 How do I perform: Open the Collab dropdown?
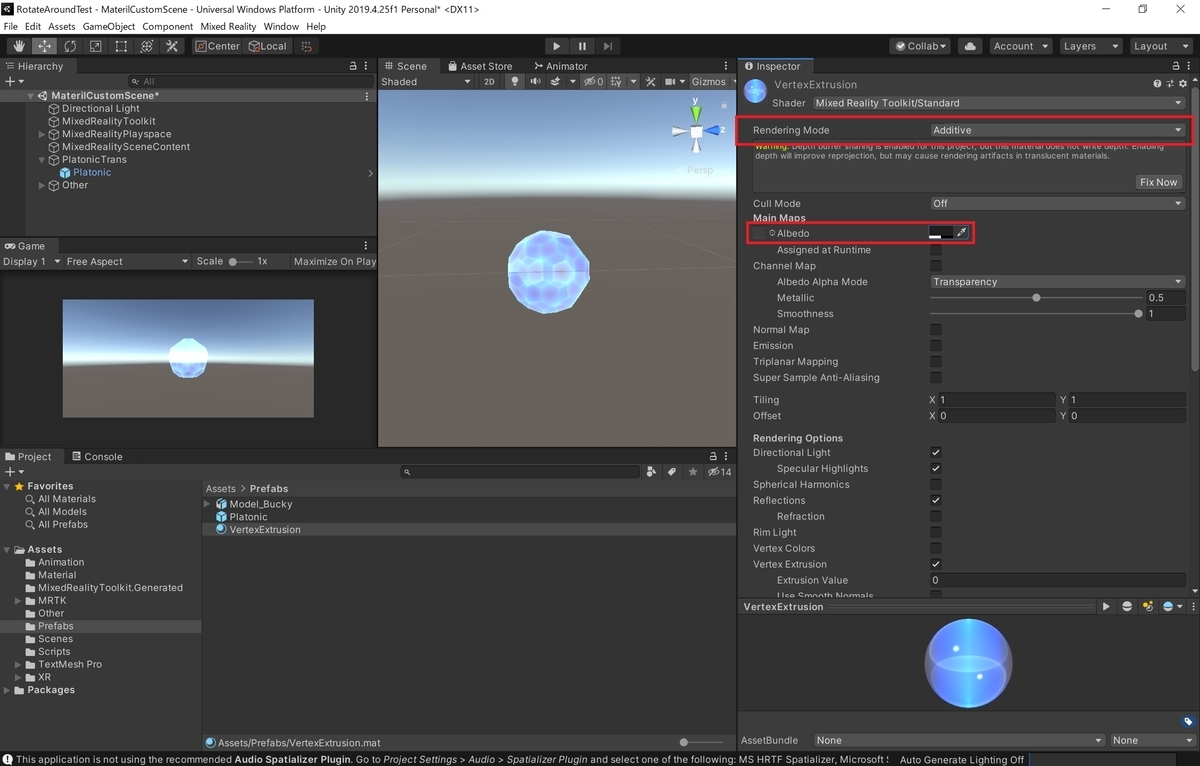click(921, 46)
